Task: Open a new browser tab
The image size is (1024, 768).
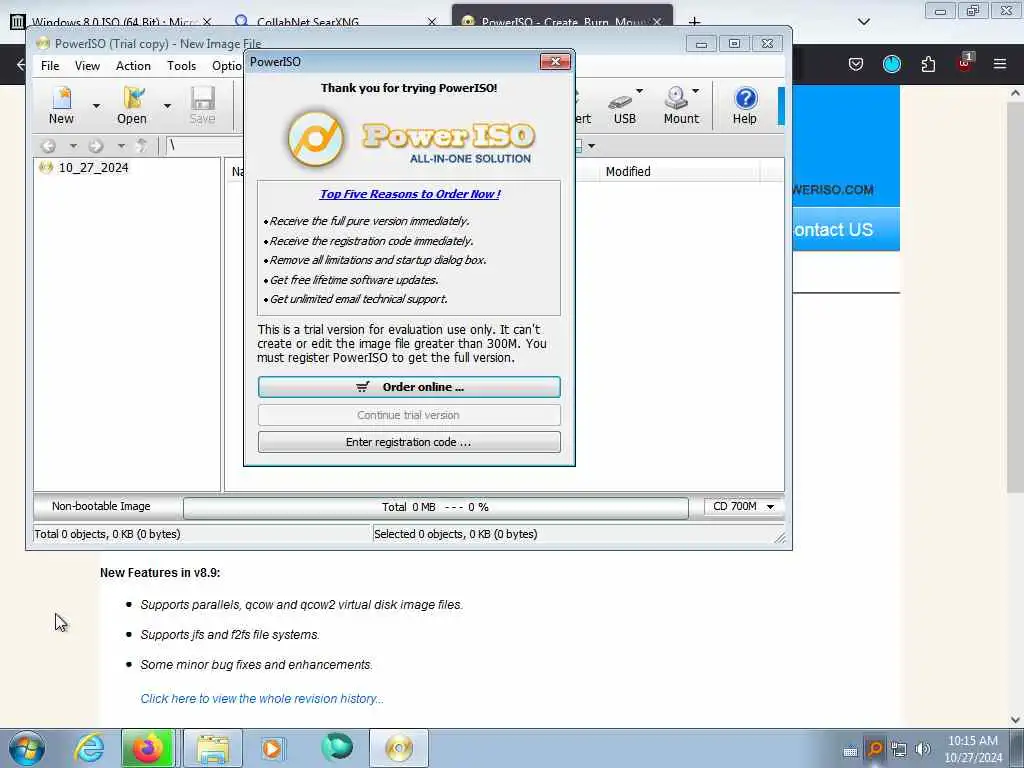Action: point(694,22)
